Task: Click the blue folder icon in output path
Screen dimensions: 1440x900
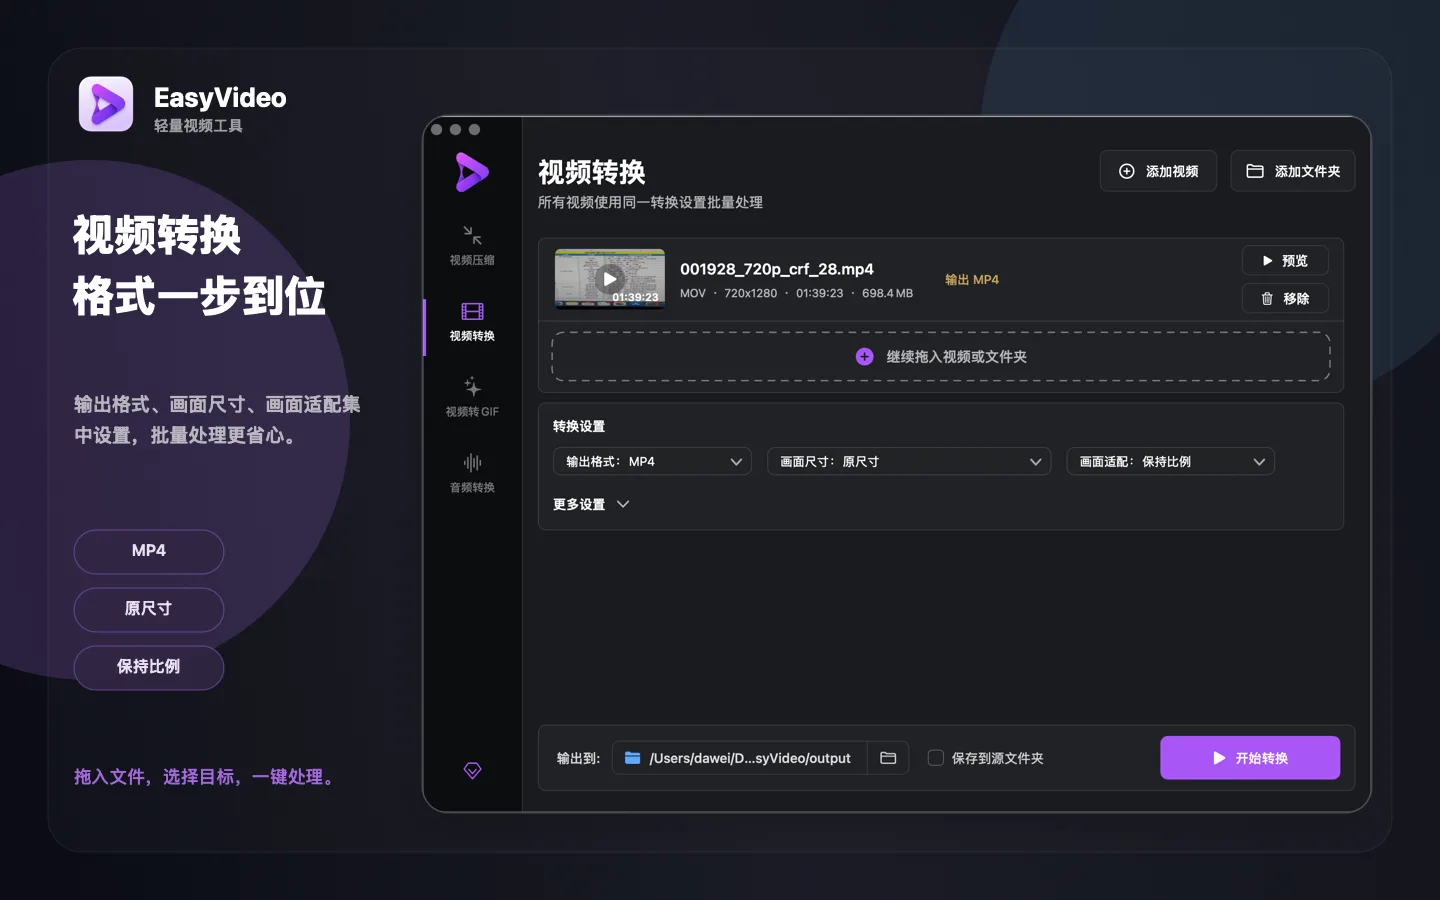Action: (x=633, y=758)
